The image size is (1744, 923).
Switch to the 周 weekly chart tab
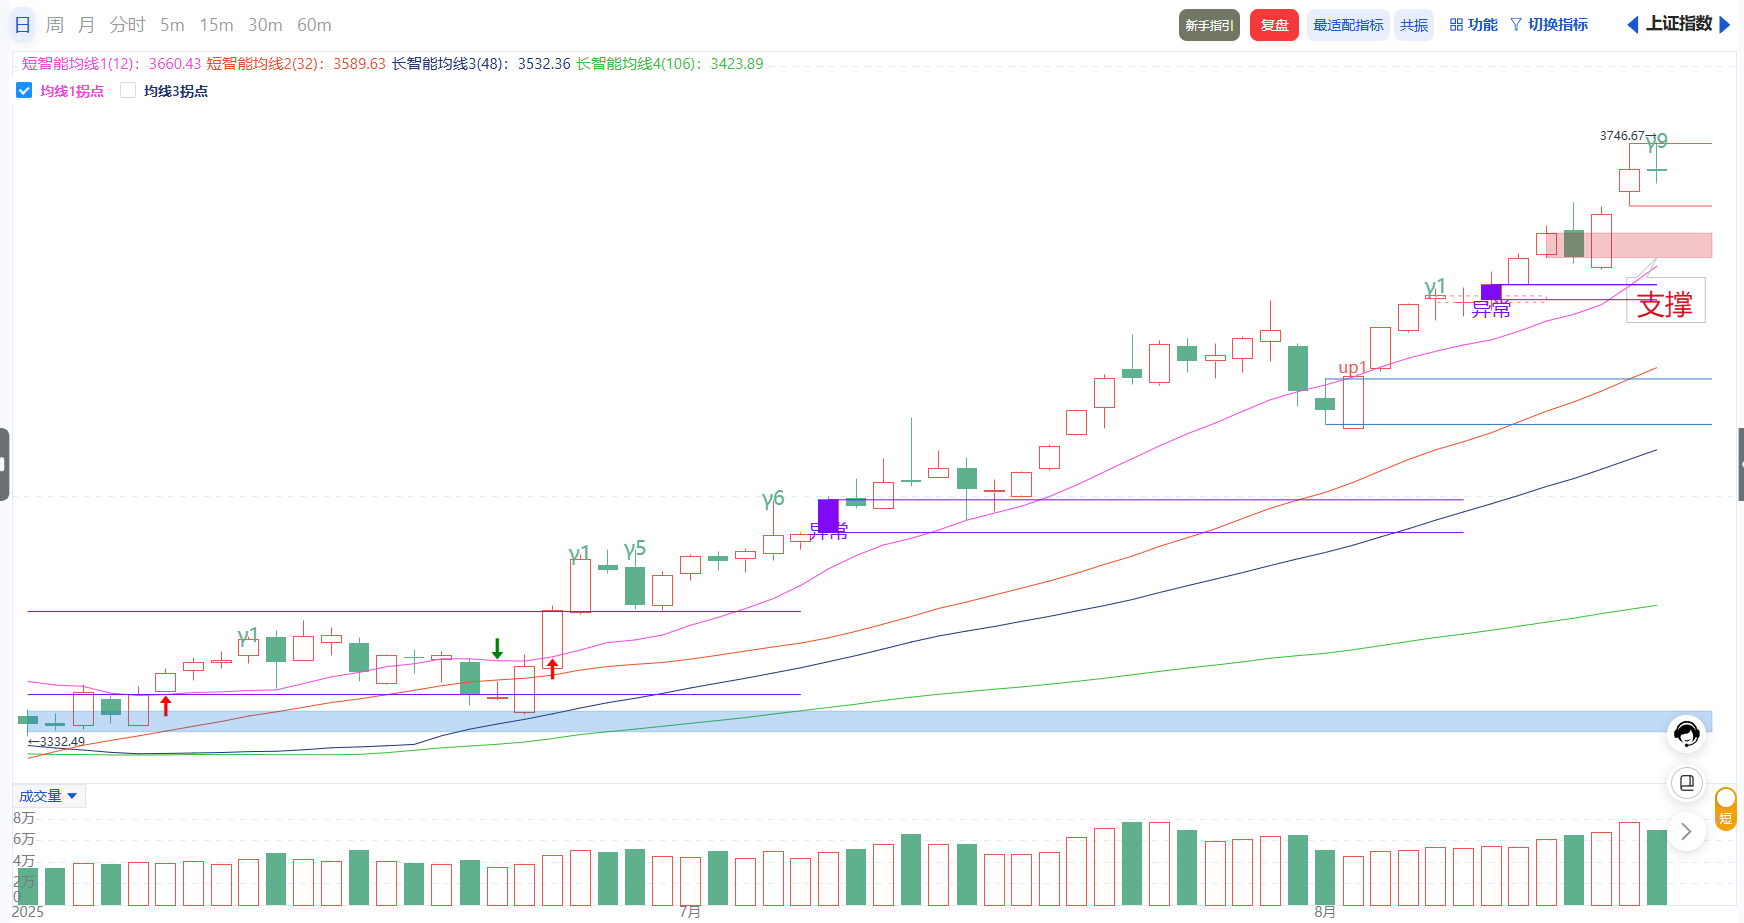55,25
